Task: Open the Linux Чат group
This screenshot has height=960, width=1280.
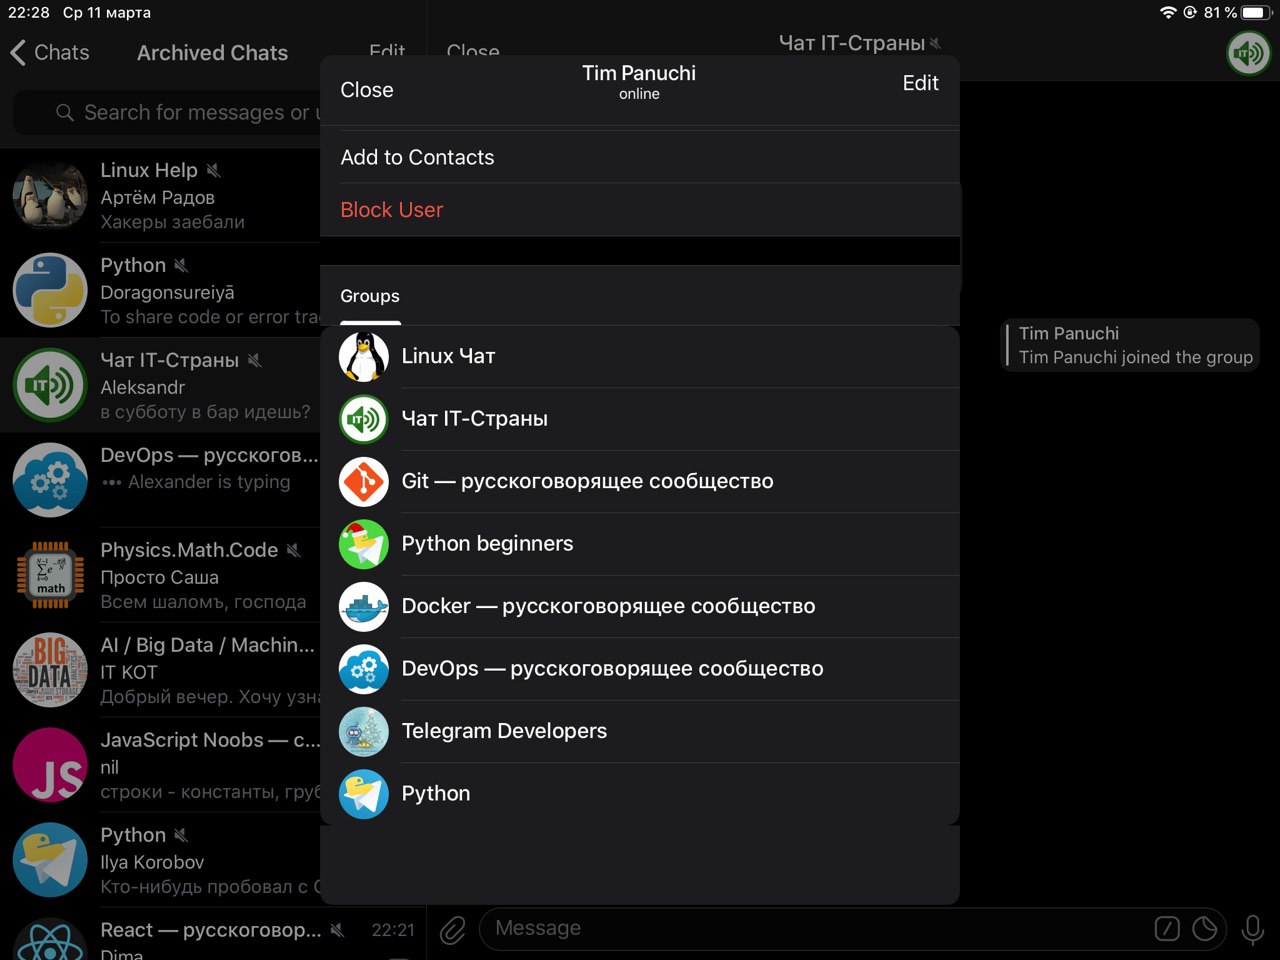Action: 640,357
